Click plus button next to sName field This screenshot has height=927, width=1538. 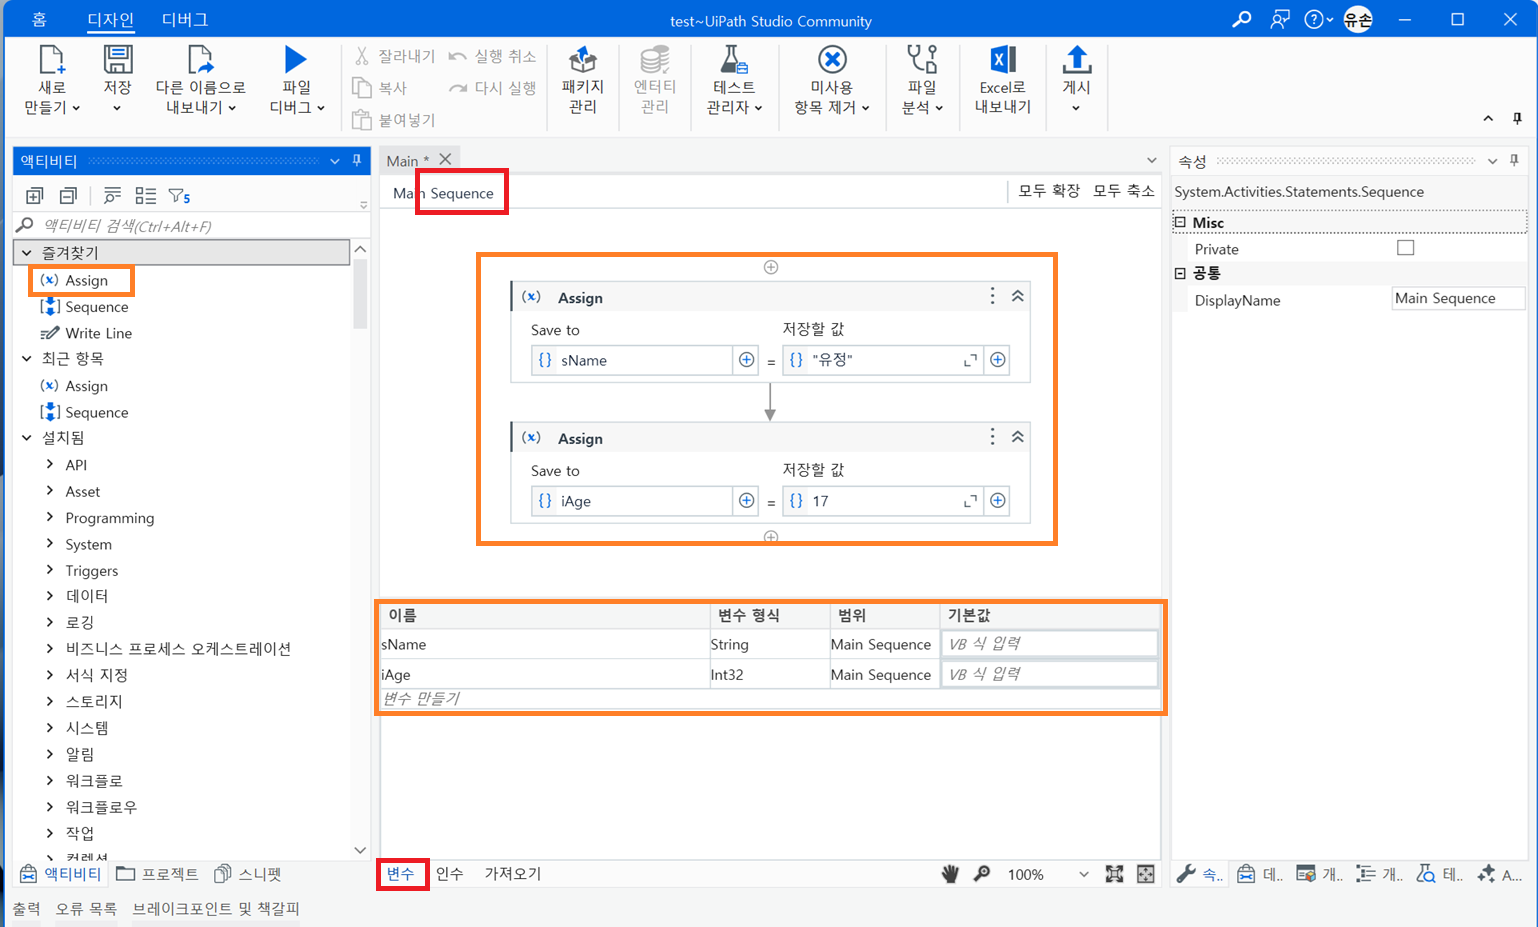point(746,360)
